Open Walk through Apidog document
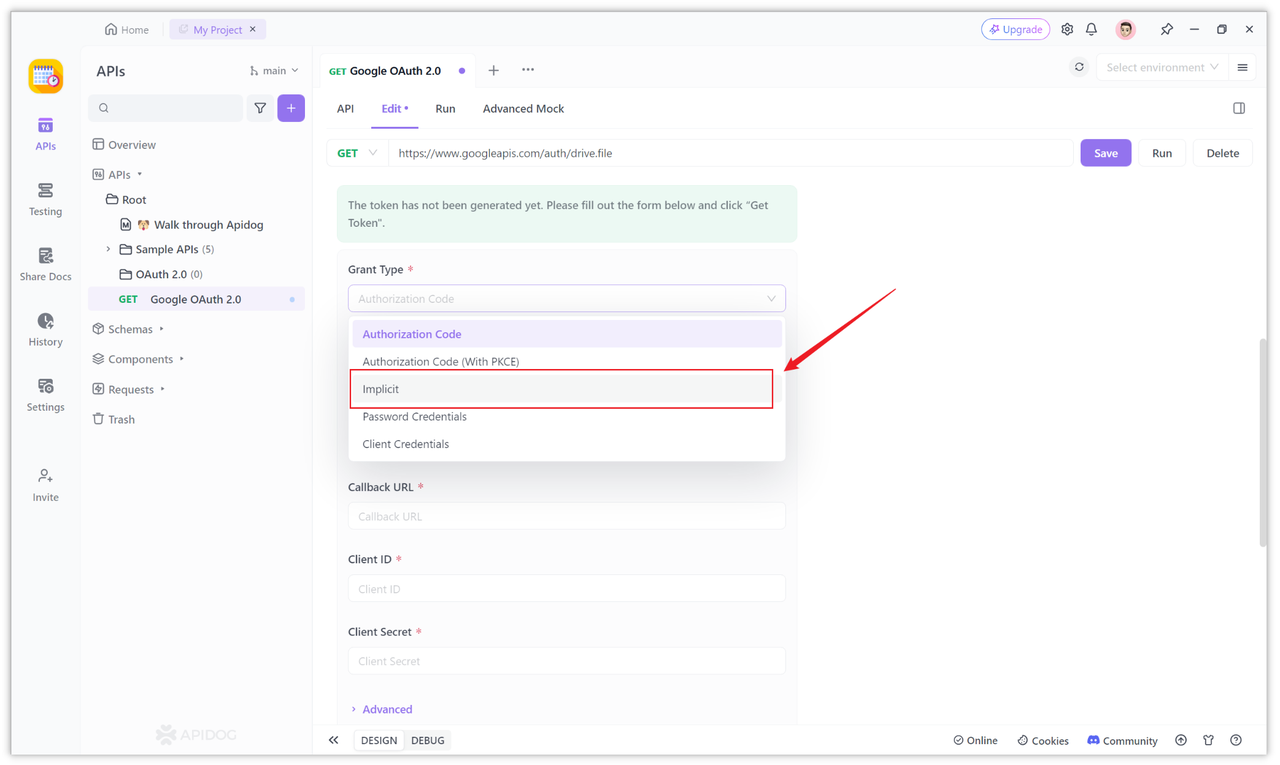The image size is (1280, 765). point(195,225)
